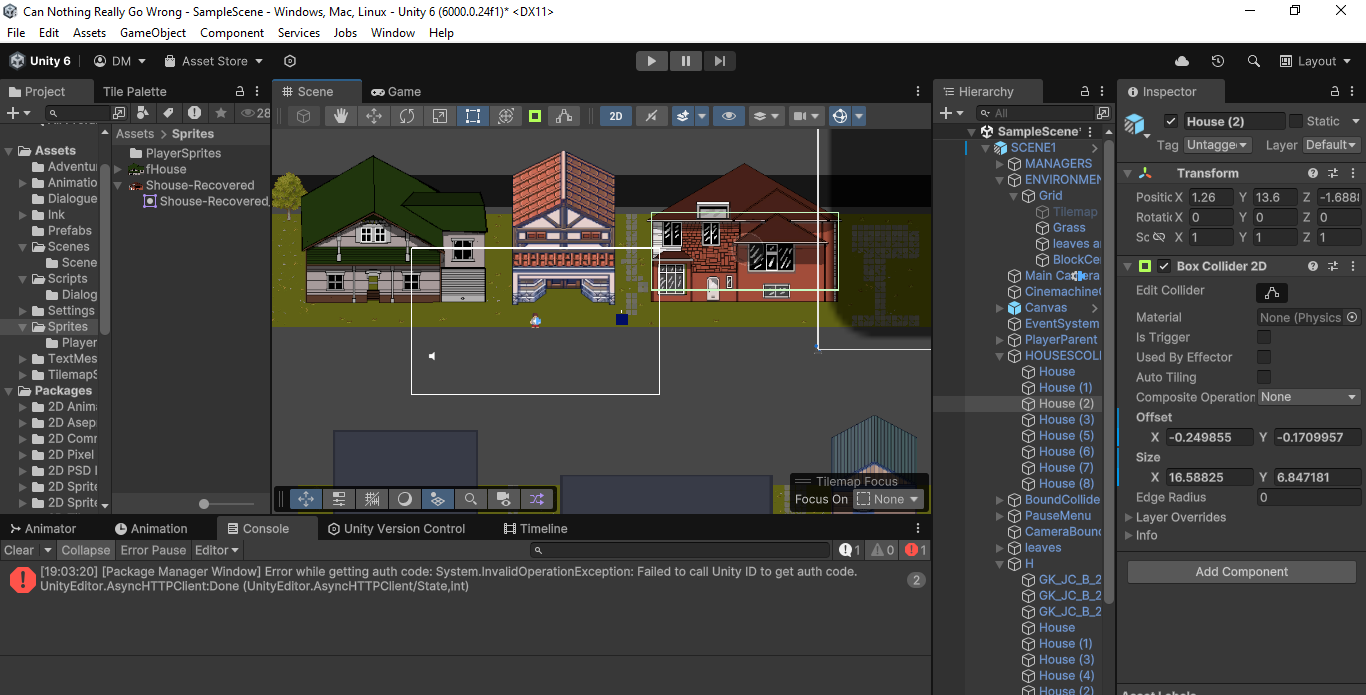Expand the Layer Overrides section
This screenshot has width=1366, height=695.
point(1175,517)
